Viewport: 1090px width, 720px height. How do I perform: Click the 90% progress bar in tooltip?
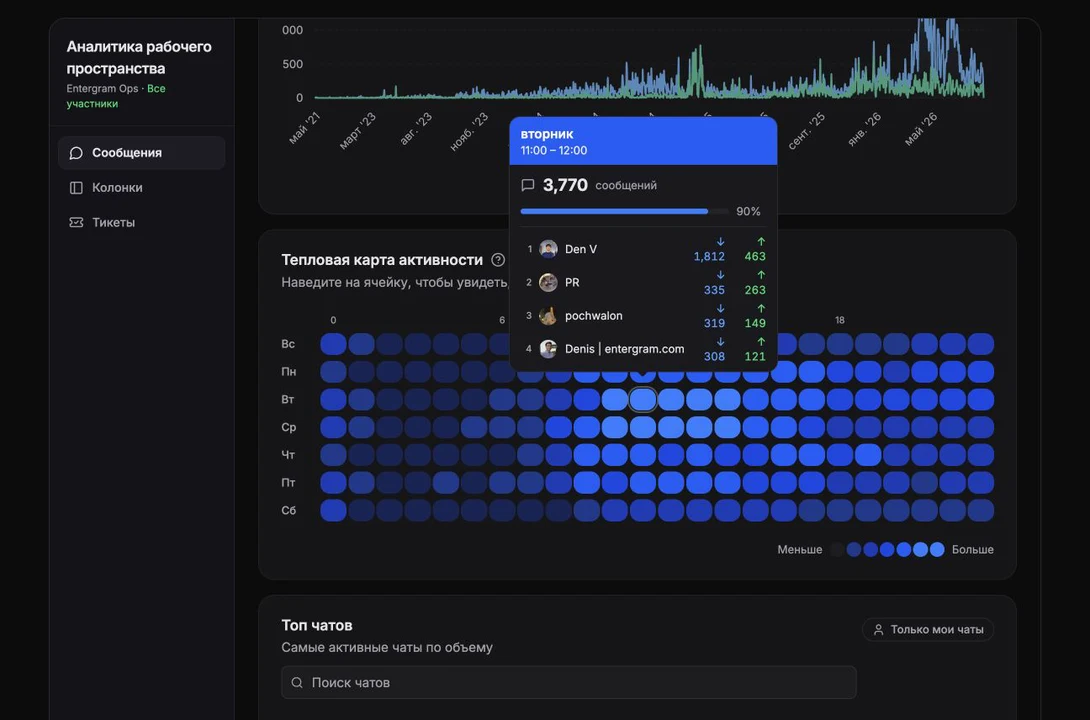(x=624, y=211)
